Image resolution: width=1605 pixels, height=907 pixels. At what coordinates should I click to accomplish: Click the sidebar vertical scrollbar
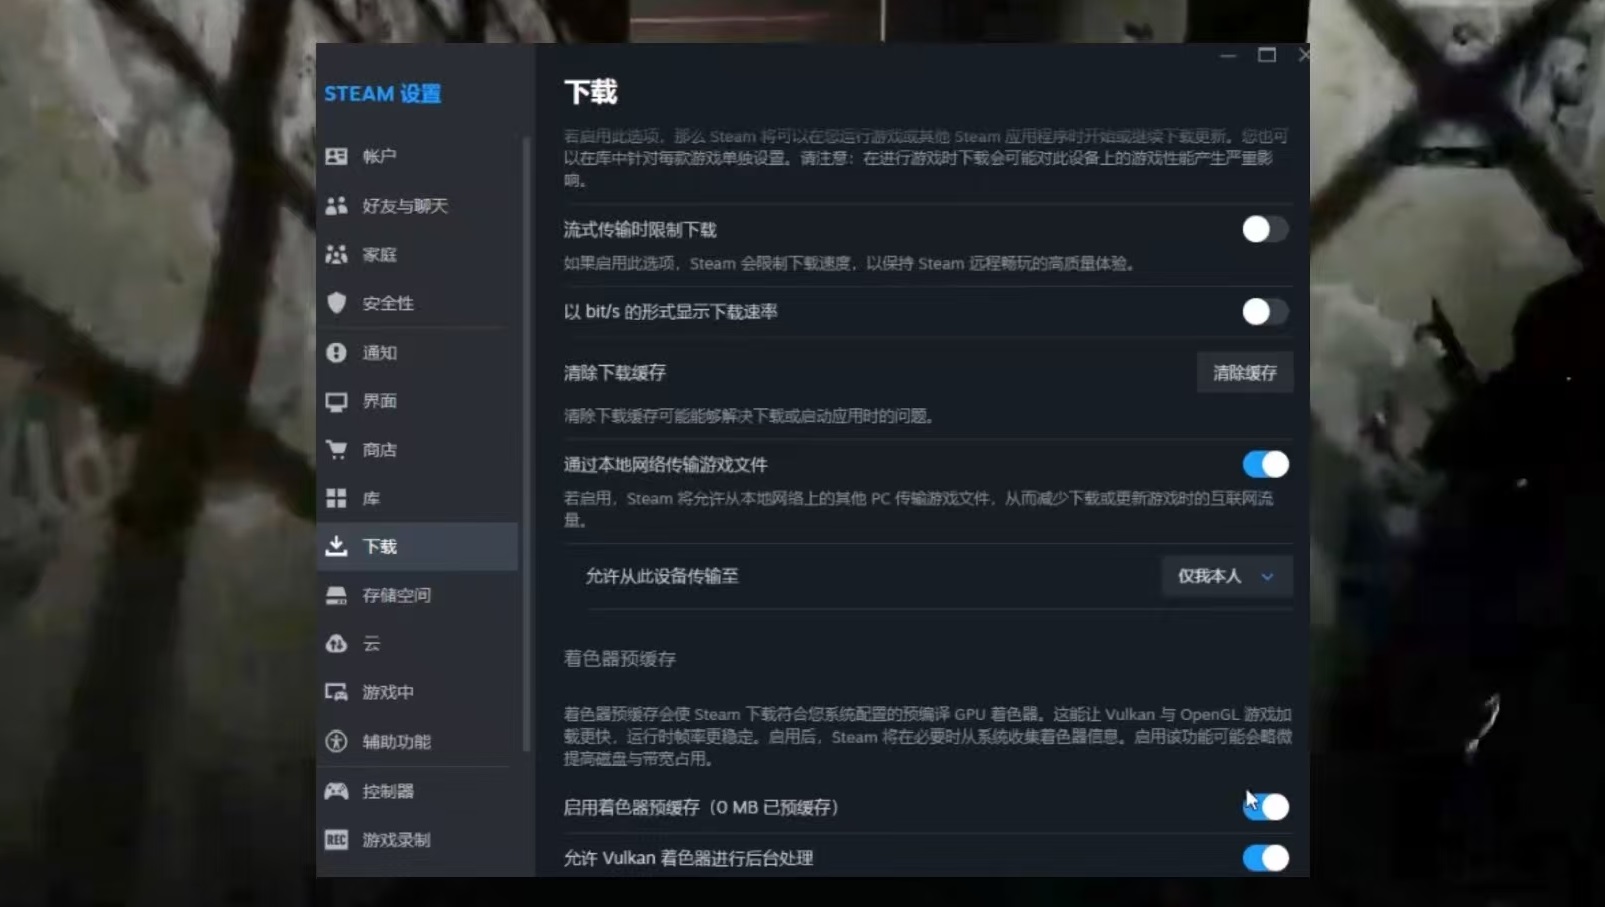(x=526, y=440)
